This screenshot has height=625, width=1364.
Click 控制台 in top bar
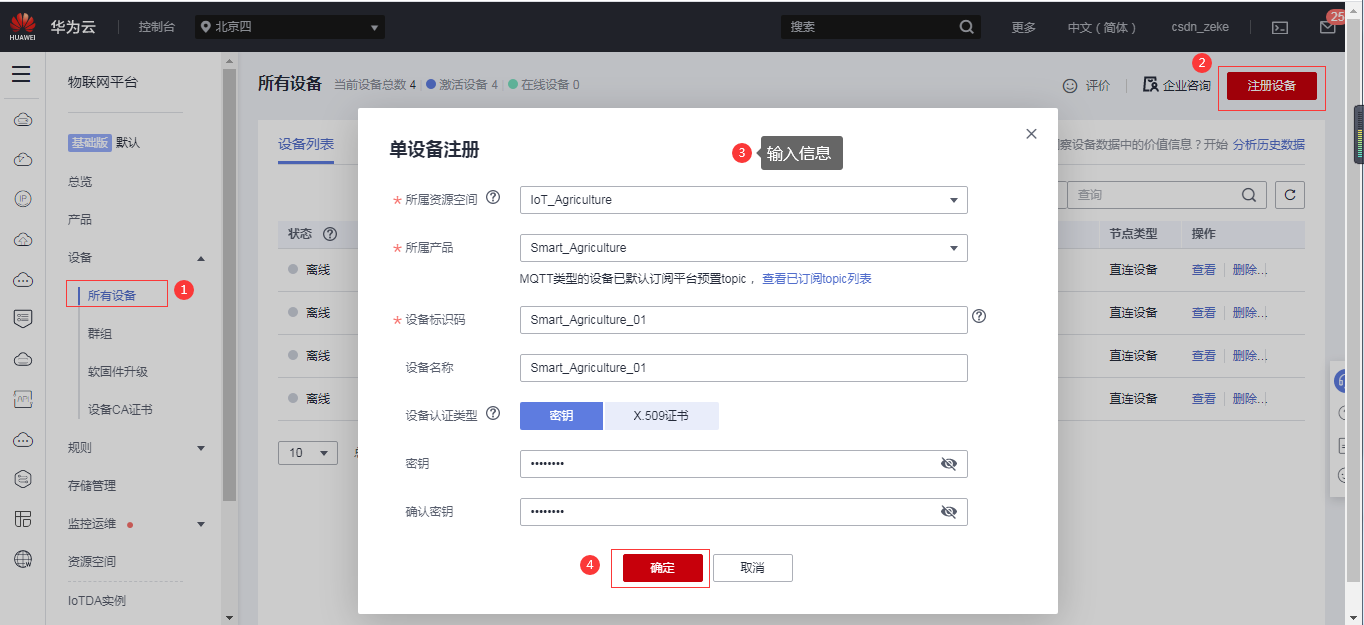[x=158, y=27]
